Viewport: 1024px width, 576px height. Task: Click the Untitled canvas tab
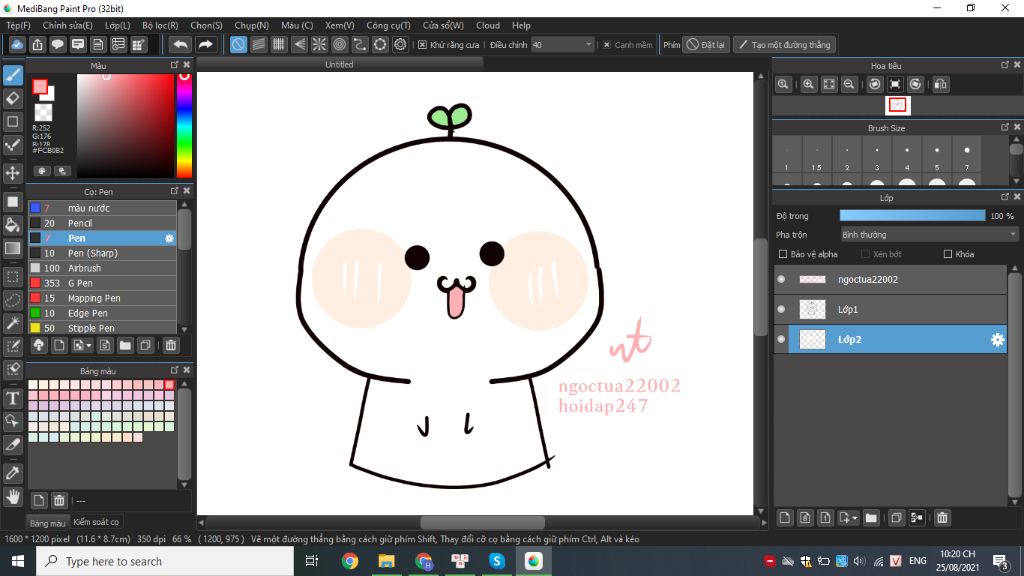coord(339,64)
